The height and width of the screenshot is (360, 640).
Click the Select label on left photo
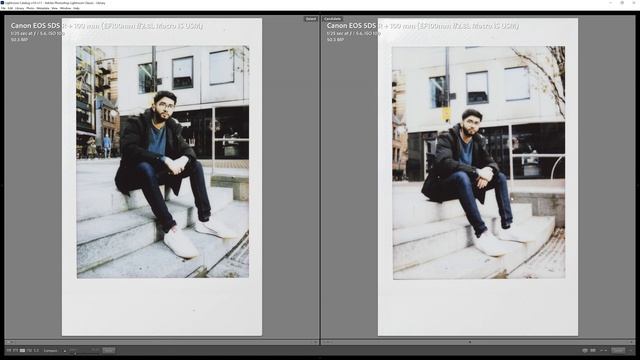311,19
